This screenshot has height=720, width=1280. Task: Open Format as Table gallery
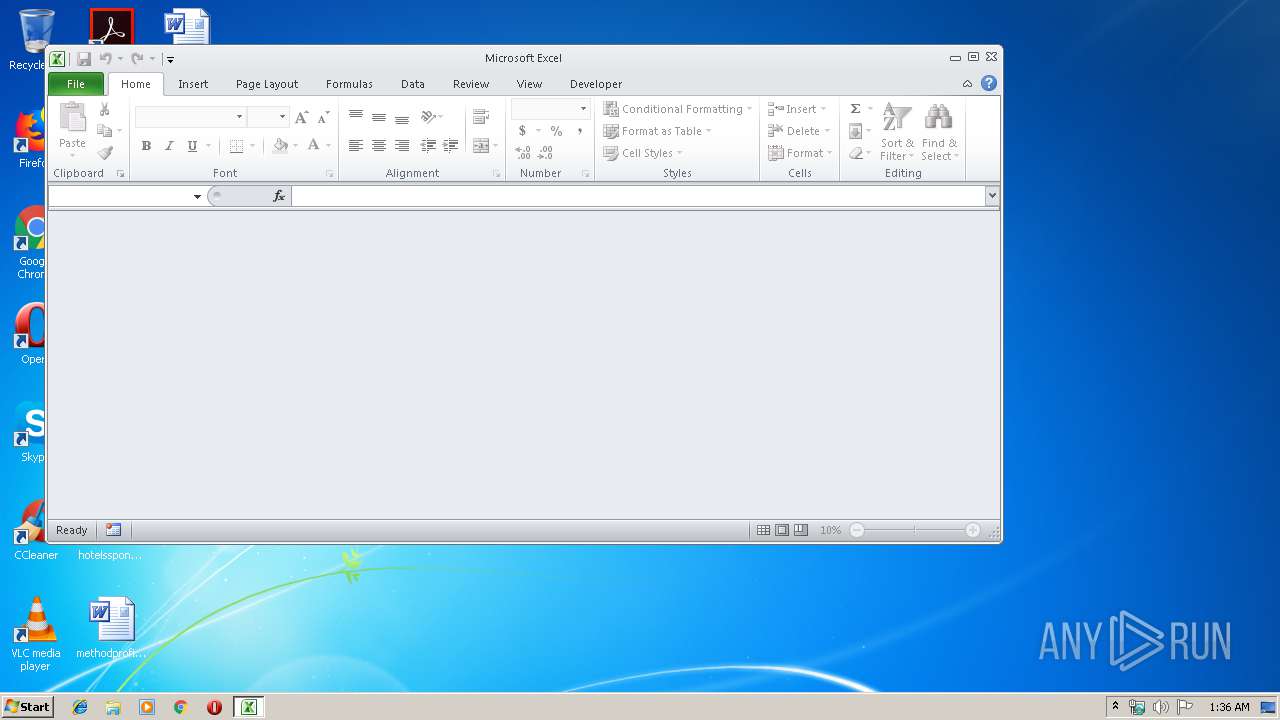657,131
